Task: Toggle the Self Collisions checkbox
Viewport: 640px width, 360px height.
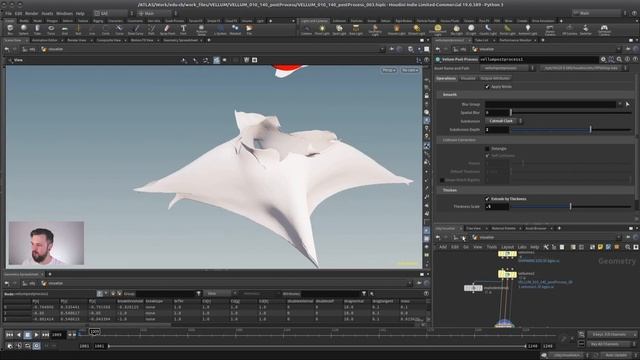Action: point(487,156)
